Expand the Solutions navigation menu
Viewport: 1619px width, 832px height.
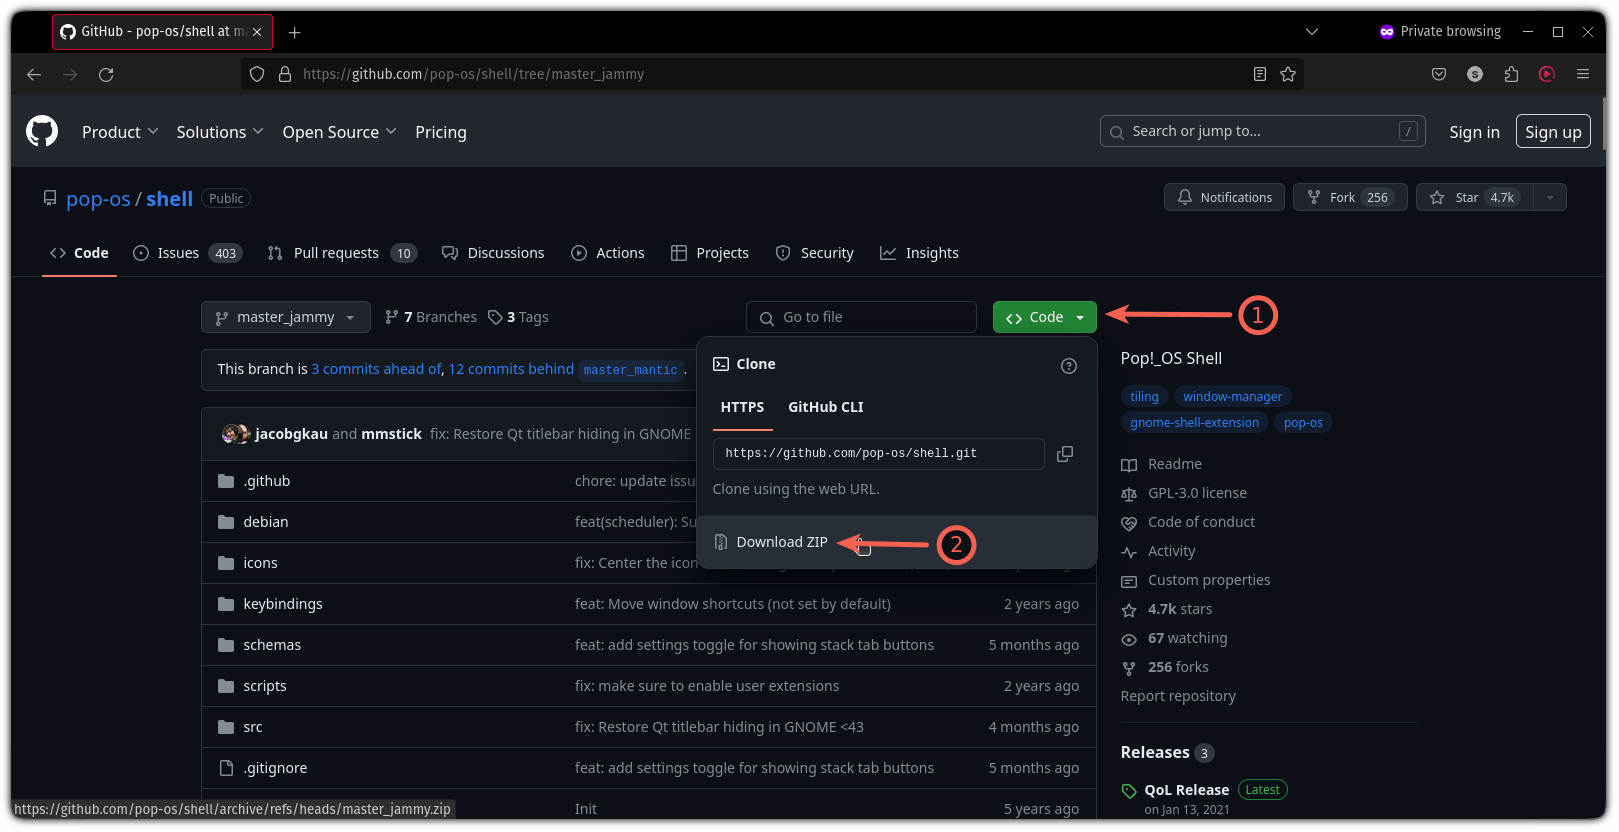coord(220,132)
